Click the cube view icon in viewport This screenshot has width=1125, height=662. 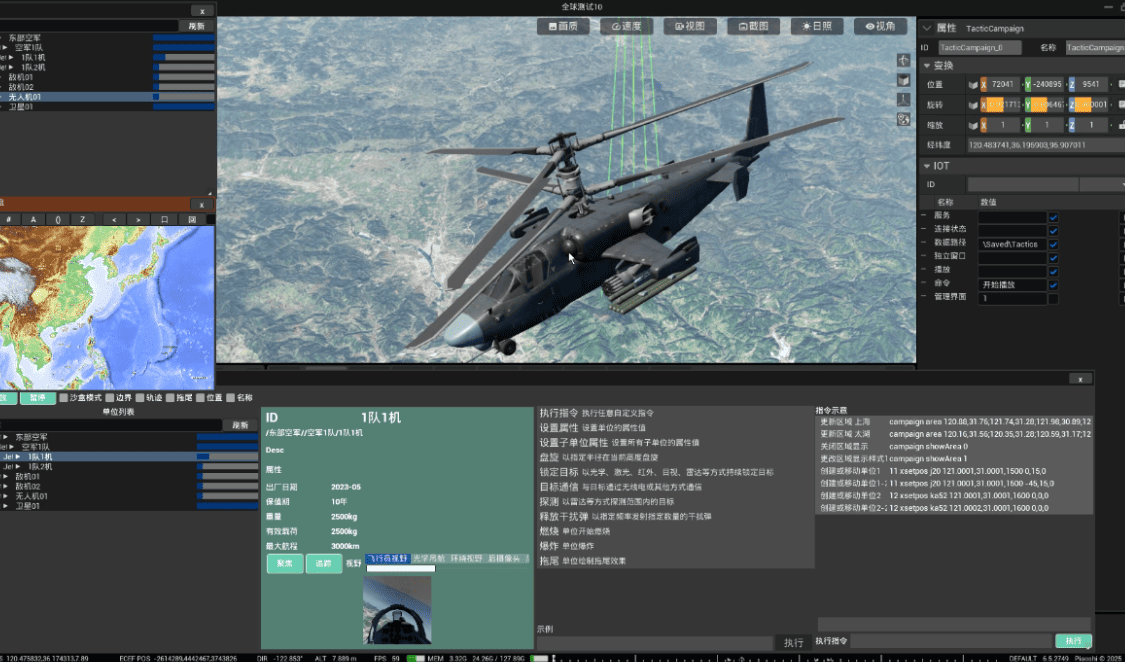coord(904,80)
